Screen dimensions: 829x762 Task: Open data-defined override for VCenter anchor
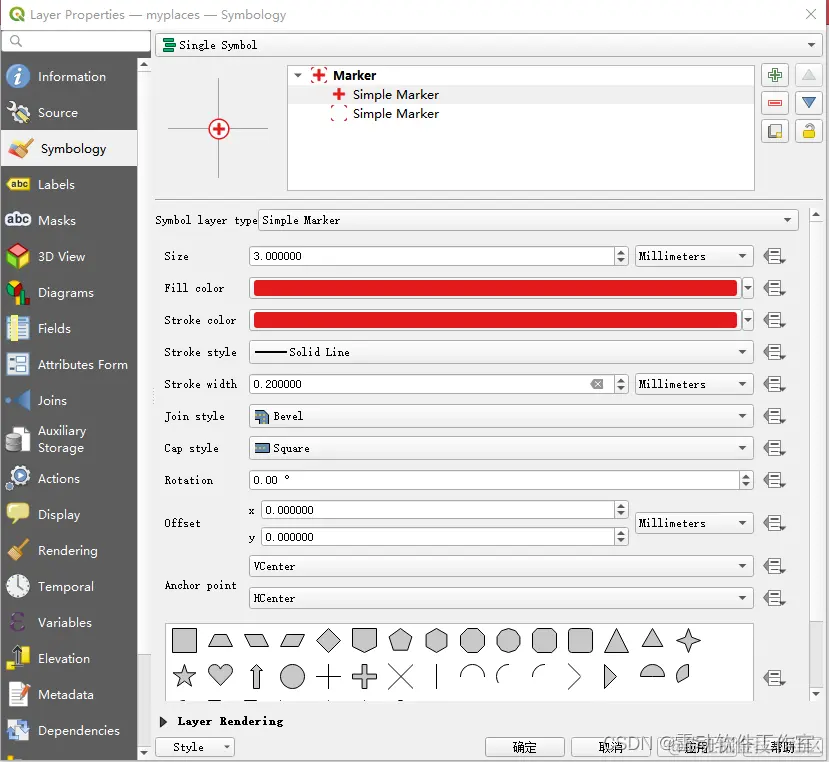pyautogui.click(x=775, y=566)
